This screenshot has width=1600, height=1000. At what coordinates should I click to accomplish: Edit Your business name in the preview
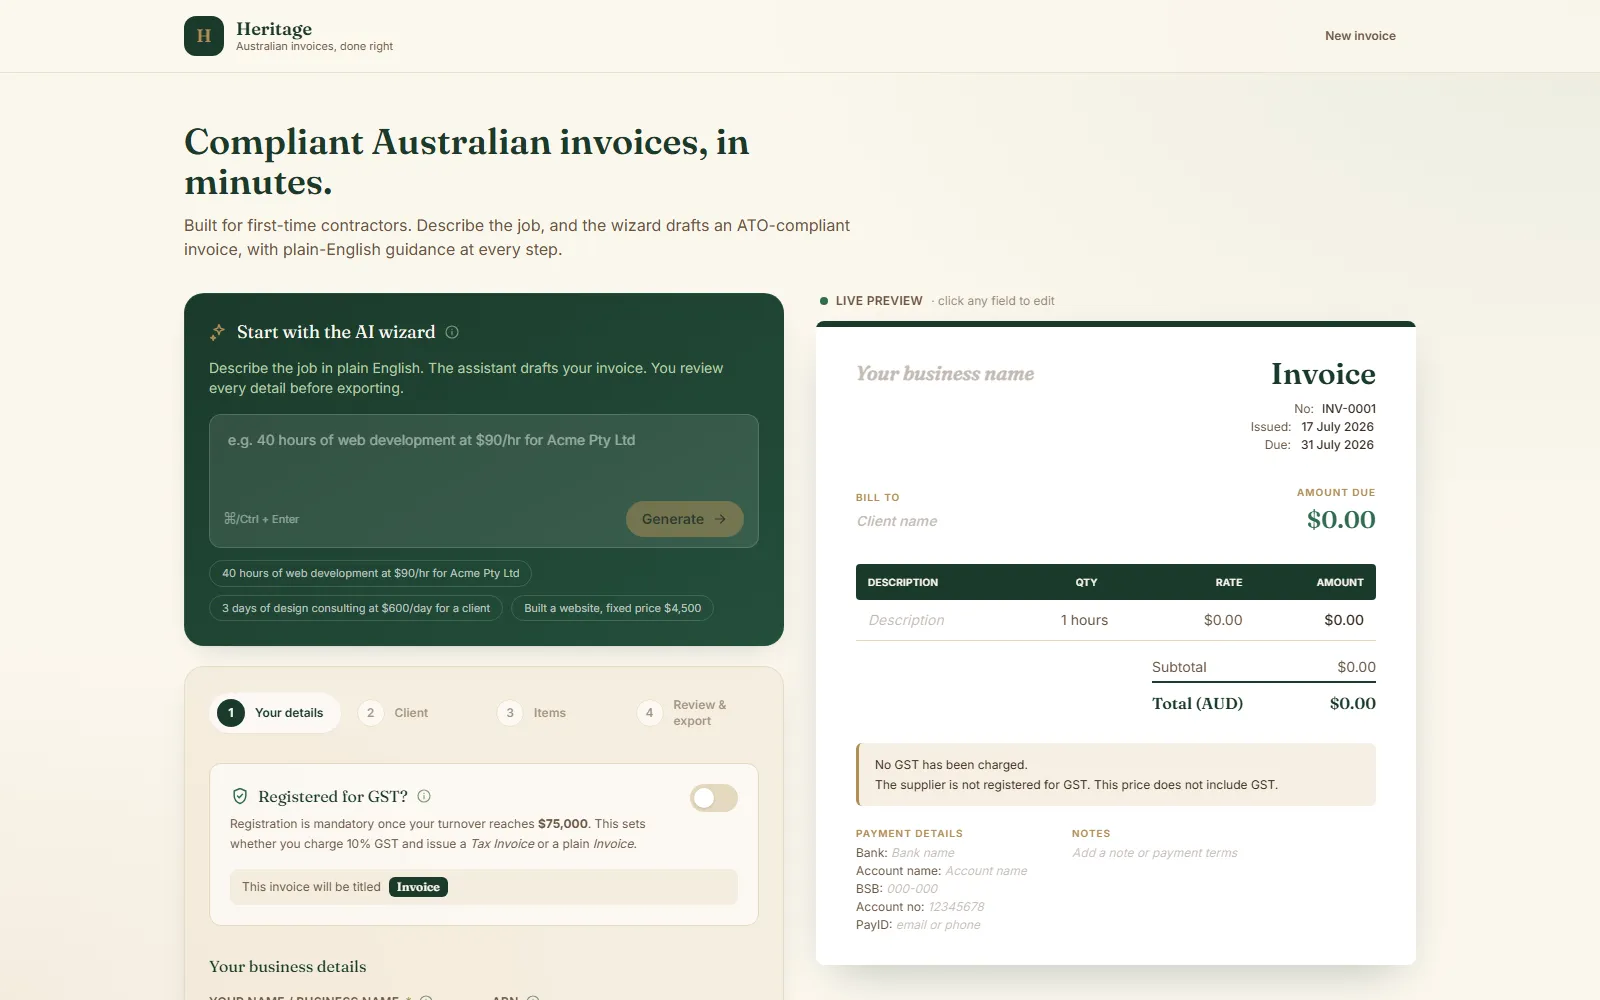coord(945,374)
